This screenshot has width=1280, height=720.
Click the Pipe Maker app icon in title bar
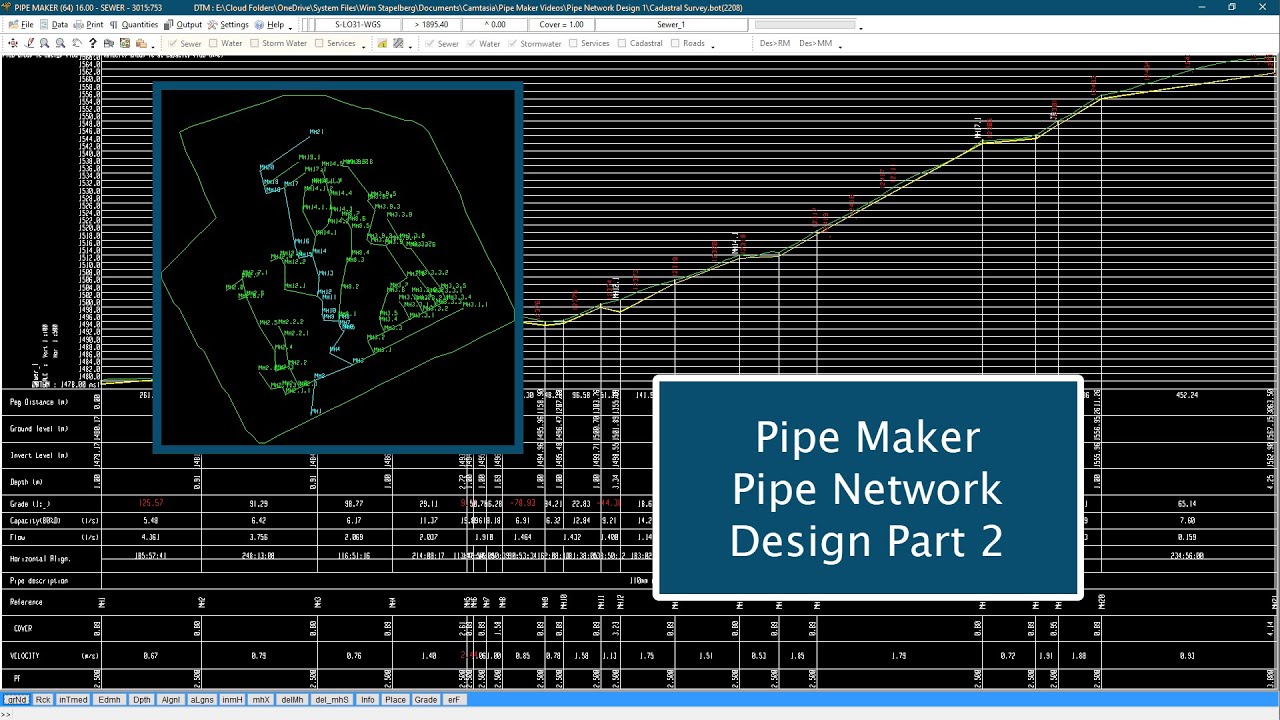6,7
